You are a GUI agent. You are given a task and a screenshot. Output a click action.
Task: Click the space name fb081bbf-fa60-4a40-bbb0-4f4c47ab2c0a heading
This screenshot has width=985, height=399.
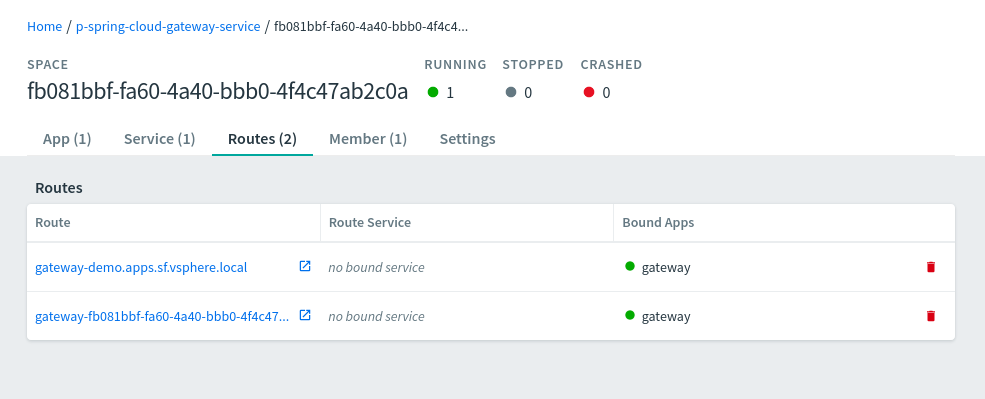tap(217, 92)
